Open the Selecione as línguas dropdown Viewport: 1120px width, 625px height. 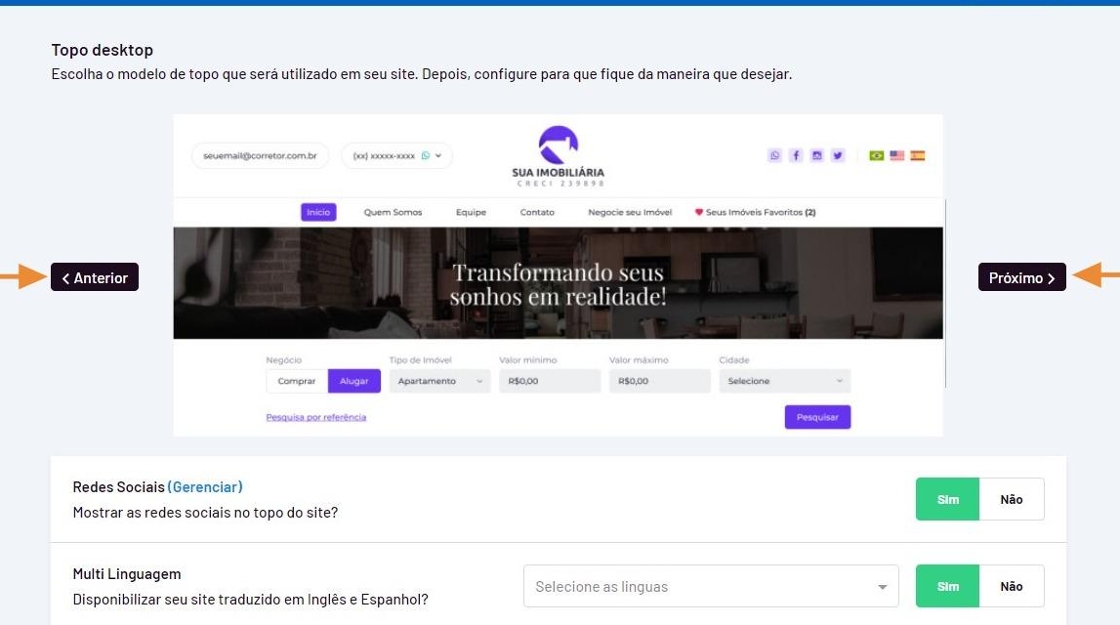tap(711, 586)
